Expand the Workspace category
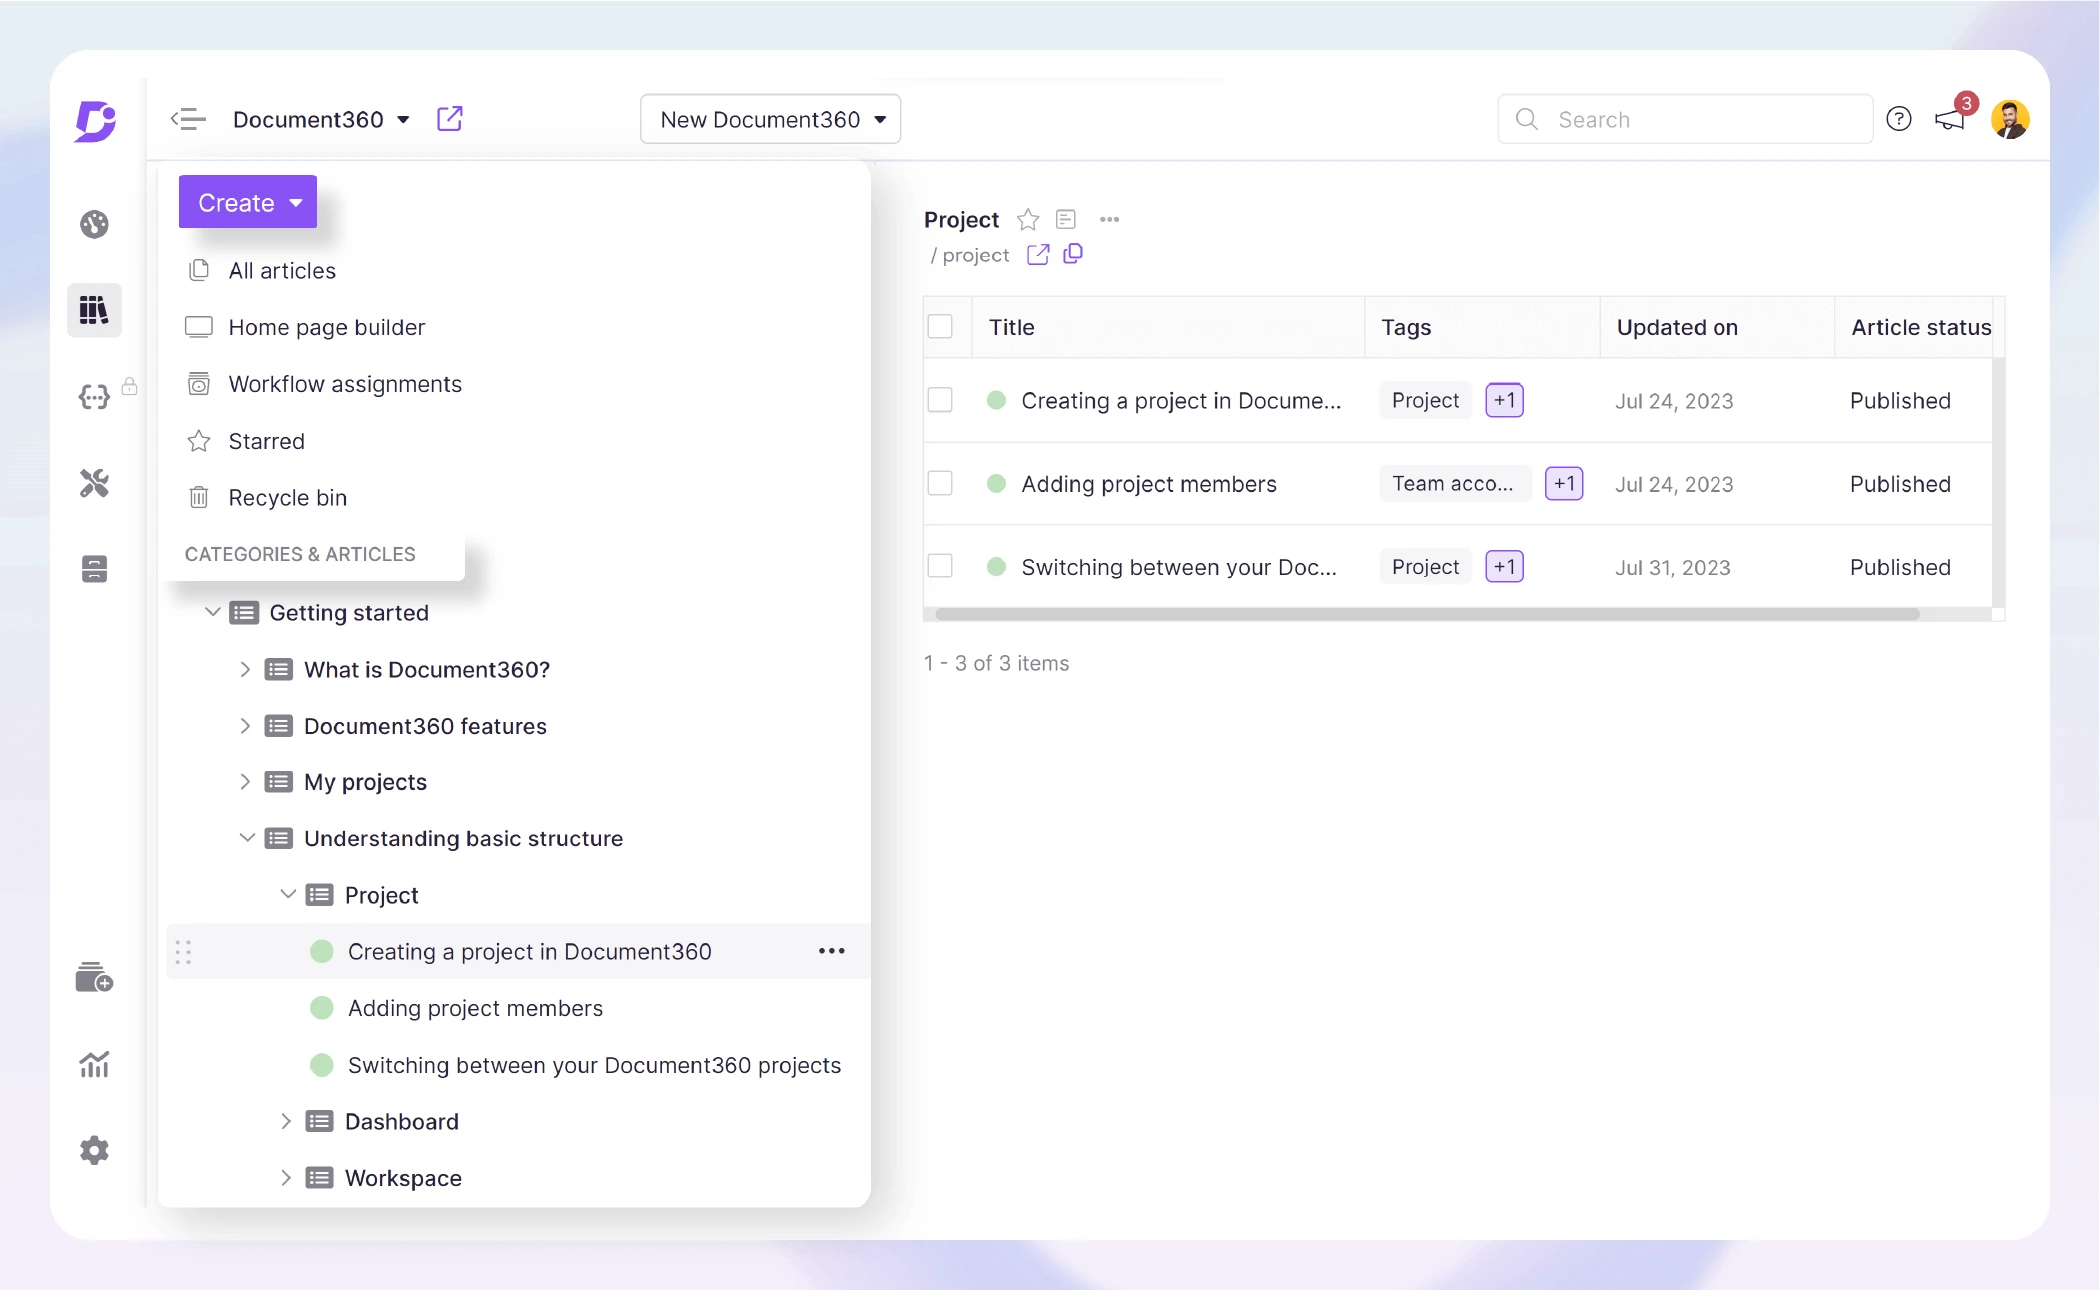 click(x=286, y=1178)
